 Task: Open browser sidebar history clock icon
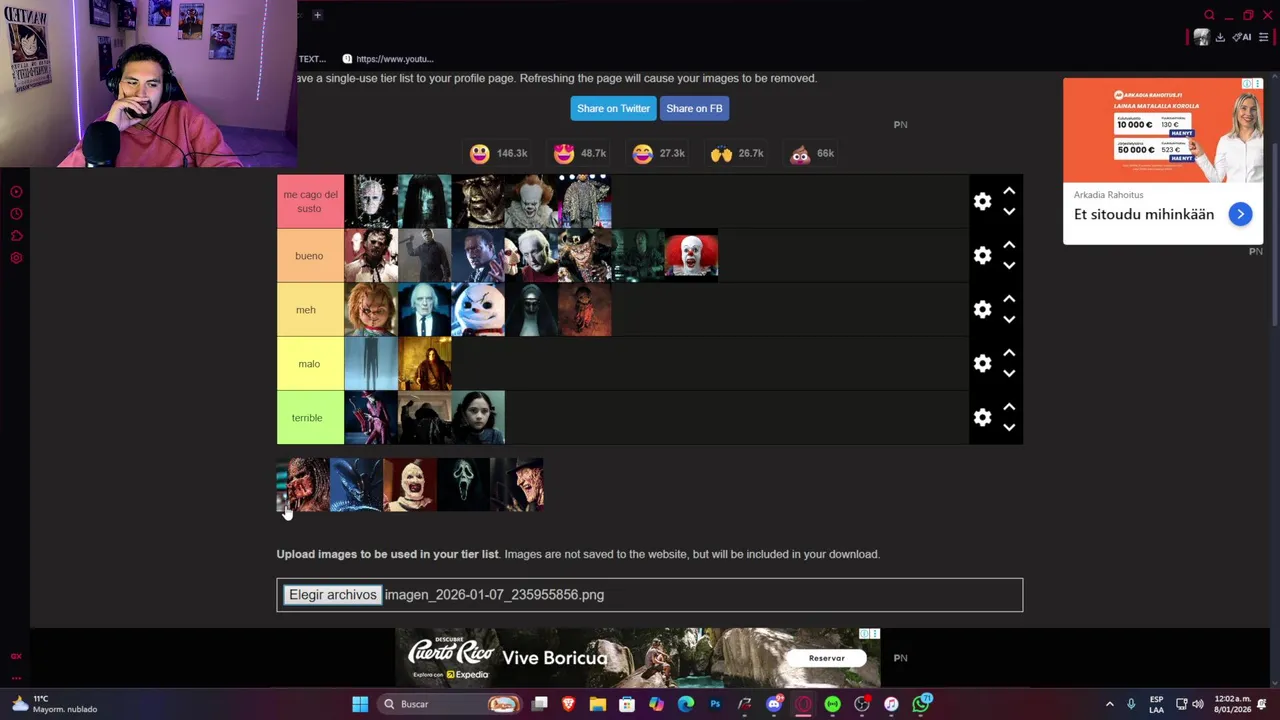tap(16, 214)
